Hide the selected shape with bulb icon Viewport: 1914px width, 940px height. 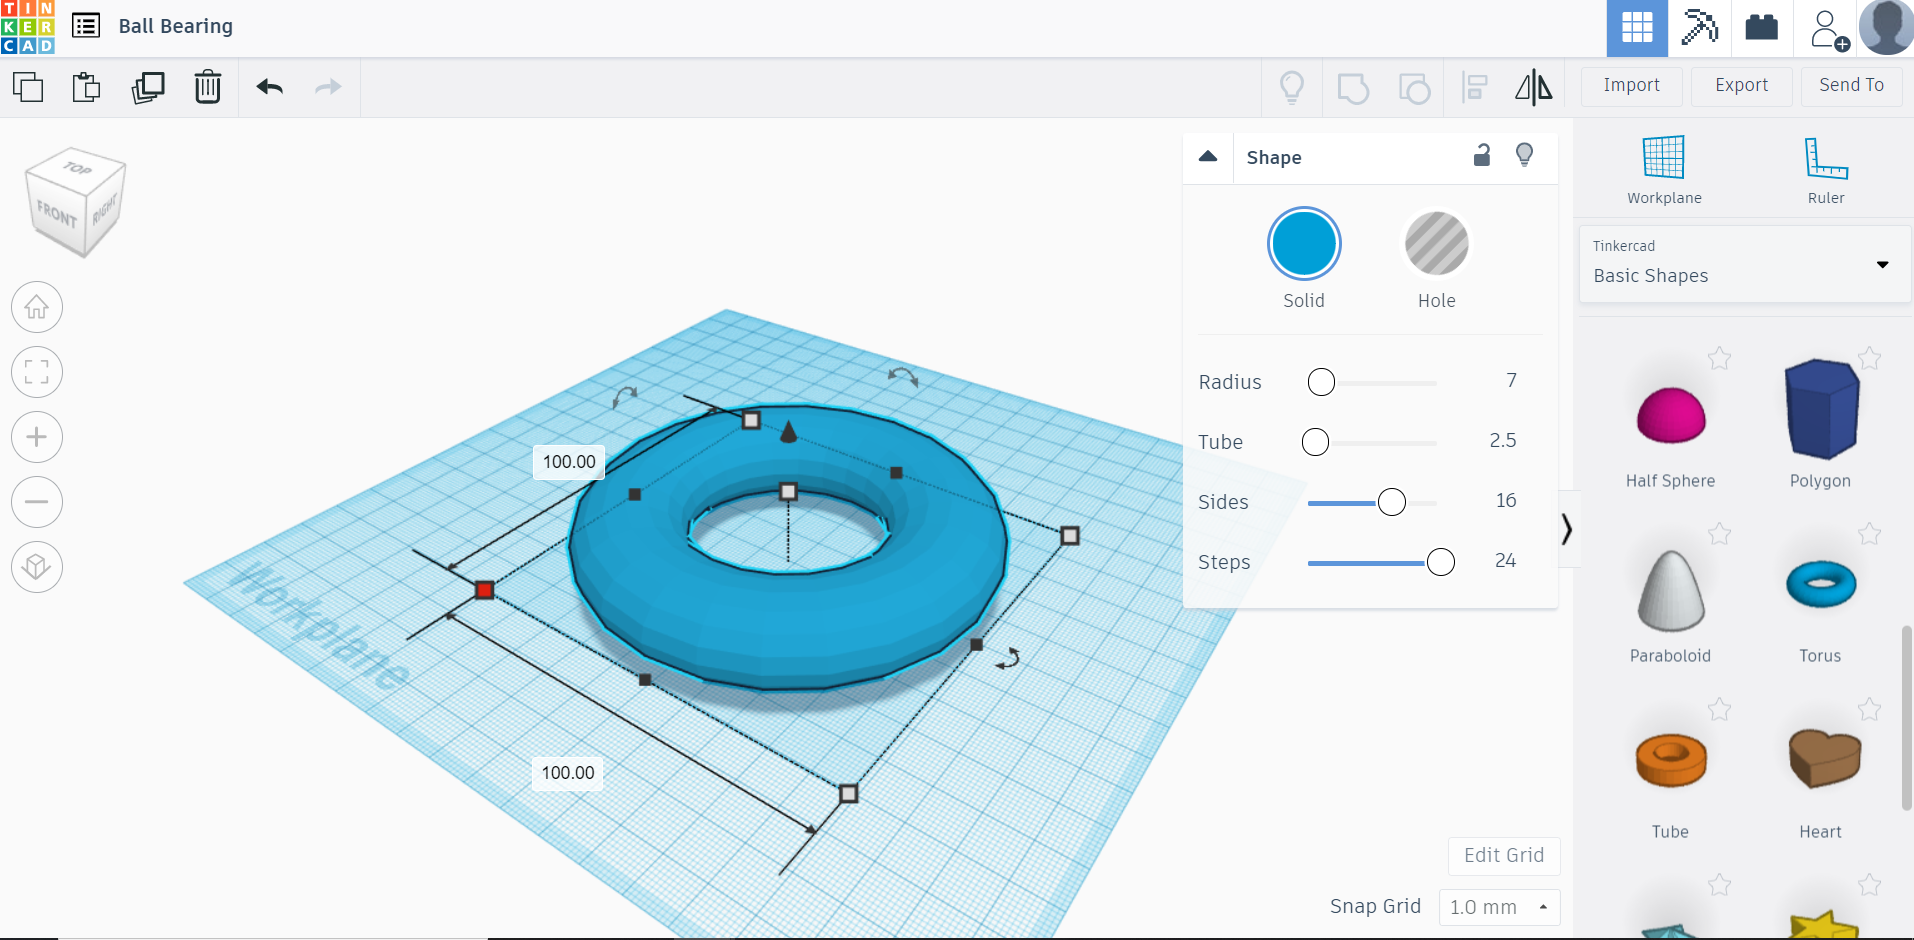pos(1524,155)
